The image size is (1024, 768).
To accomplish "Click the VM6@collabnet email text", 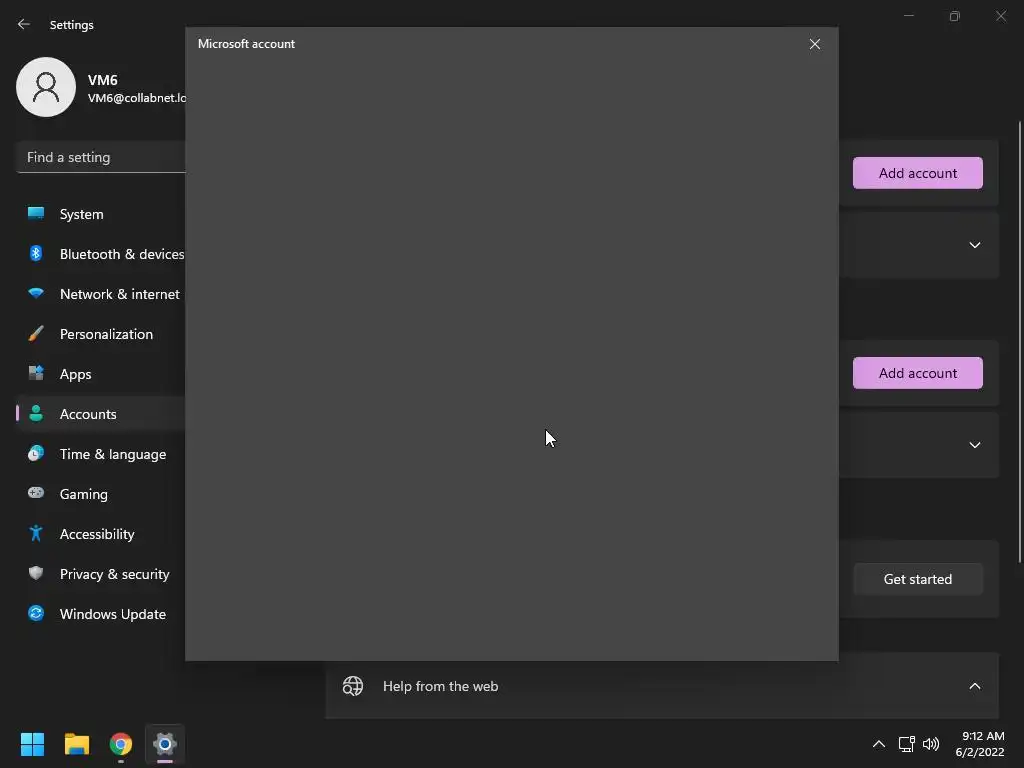I will pyautogui.click(x=136, y=98).
